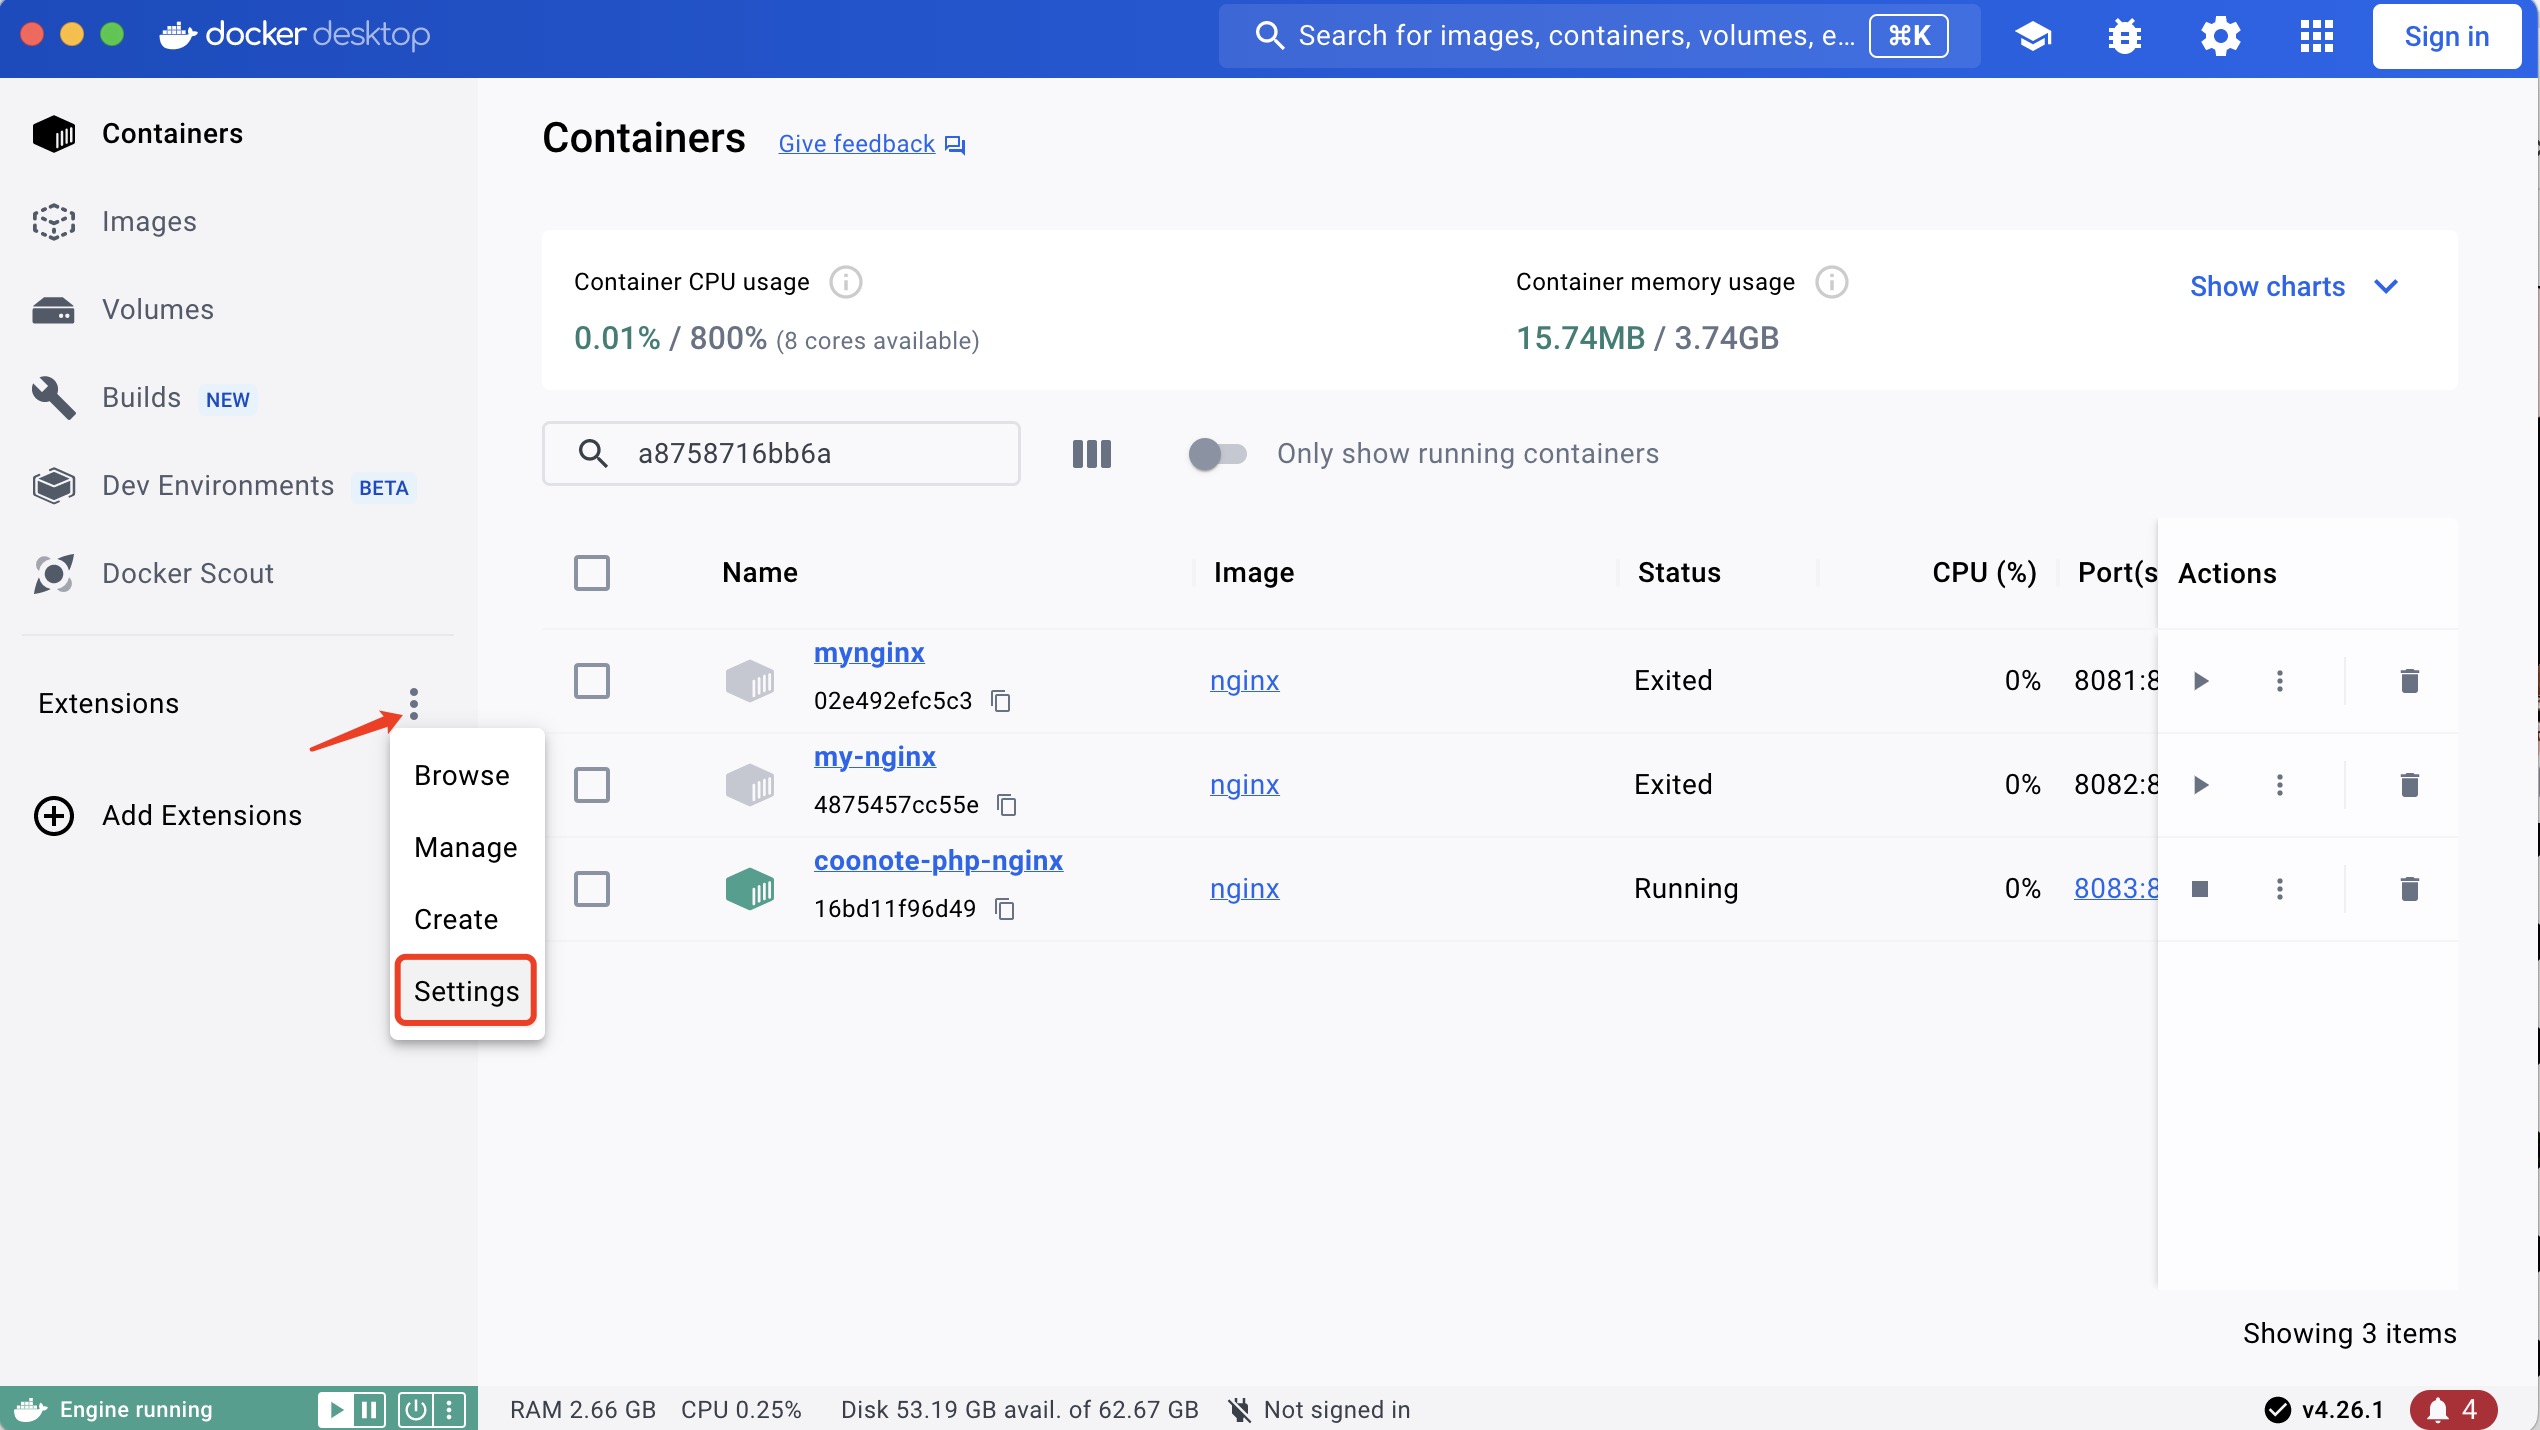This screenshot has height=1430, width=2540.
Task: Delete the mynginx container
Action: (2410, 681)
